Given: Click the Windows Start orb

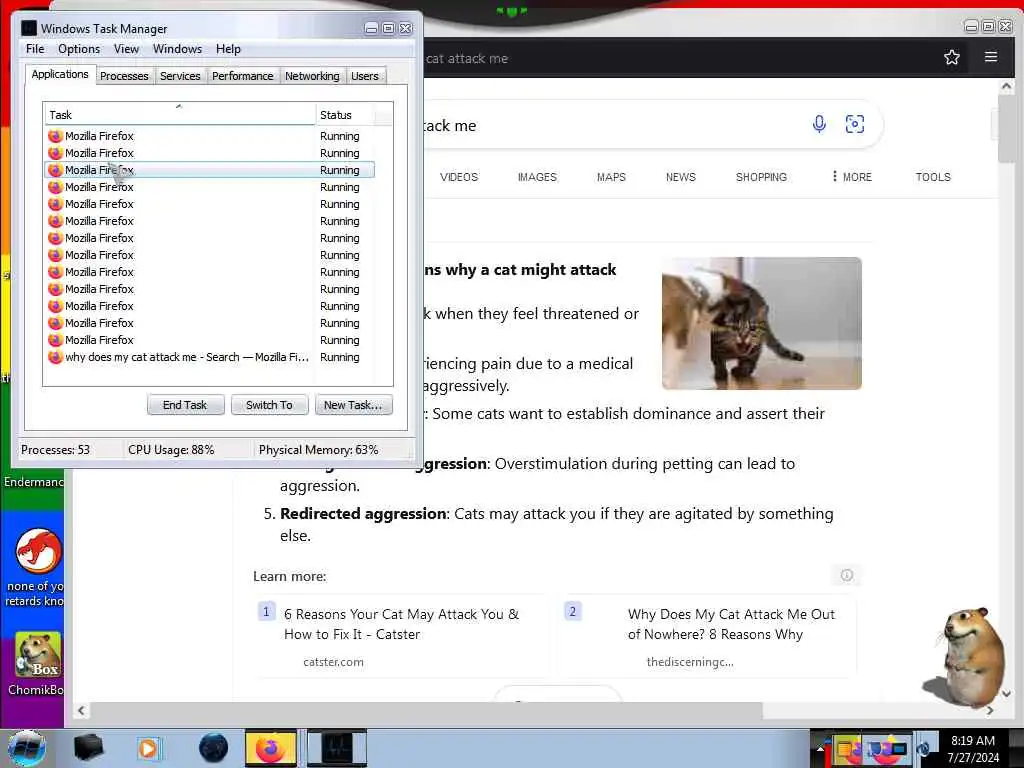Looking at the screenshot, I should pos(27,748).
